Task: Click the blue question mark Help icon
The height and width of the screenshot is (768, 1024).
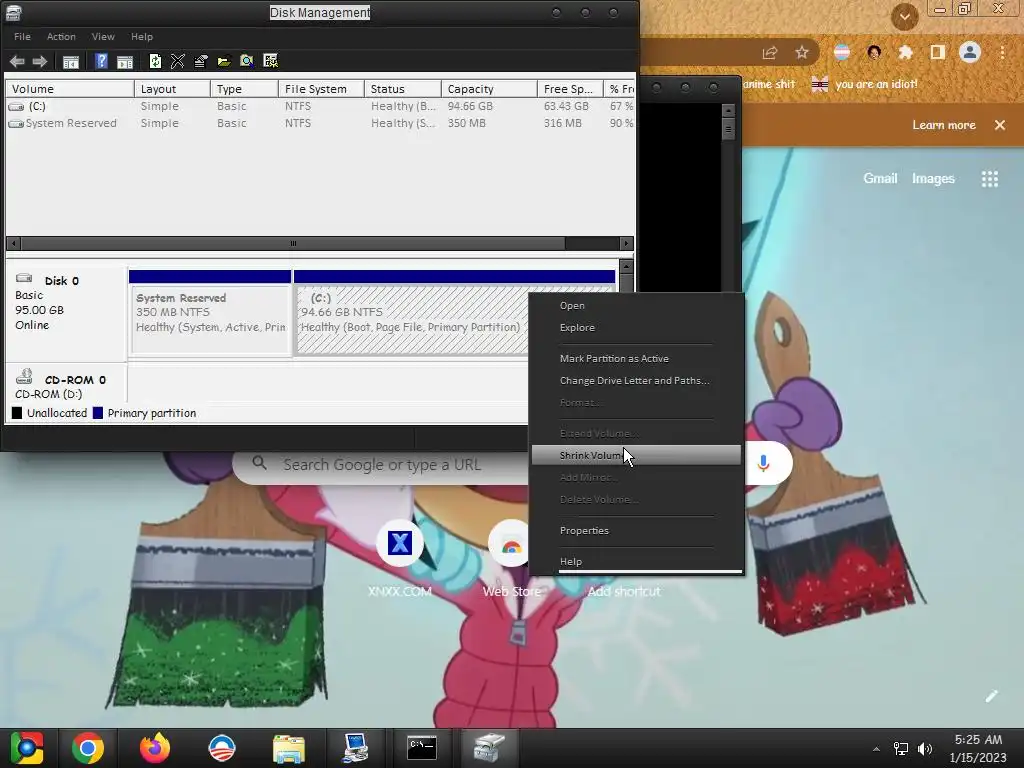Action: click(x=101, y=61)
